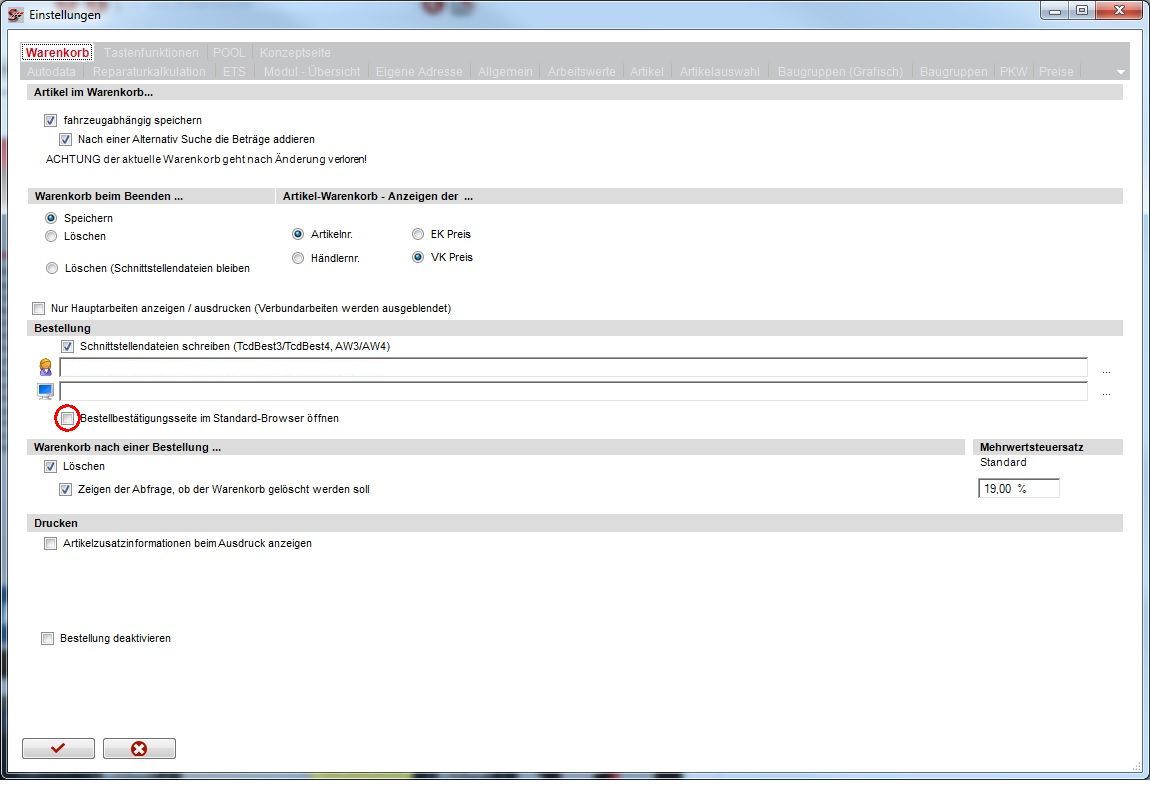
Task: Click the 'Standard' label under Mehrwertsteuersatz
Action: pyautogui.click(x=1003, y=462)
